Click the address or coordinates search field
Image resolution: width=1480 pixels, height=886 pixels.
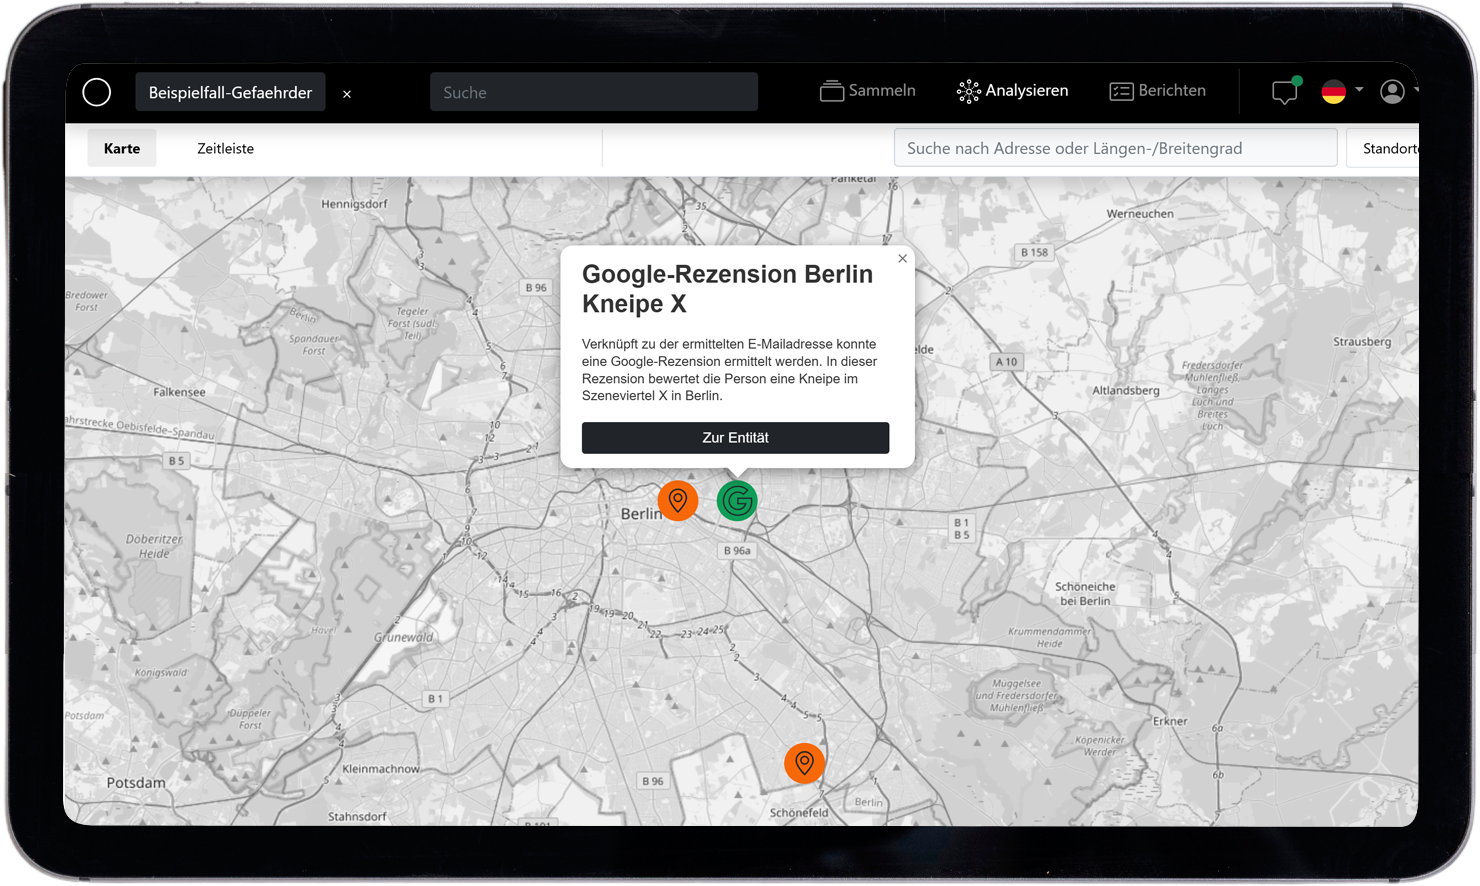[1114, 148]
